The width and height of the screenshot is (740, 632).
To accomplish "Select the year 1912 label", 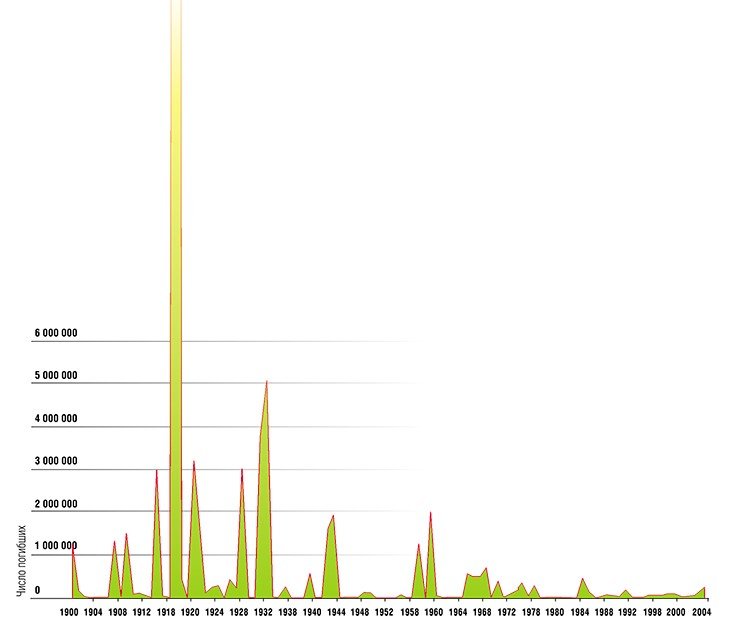I will [x=142, y=613].
